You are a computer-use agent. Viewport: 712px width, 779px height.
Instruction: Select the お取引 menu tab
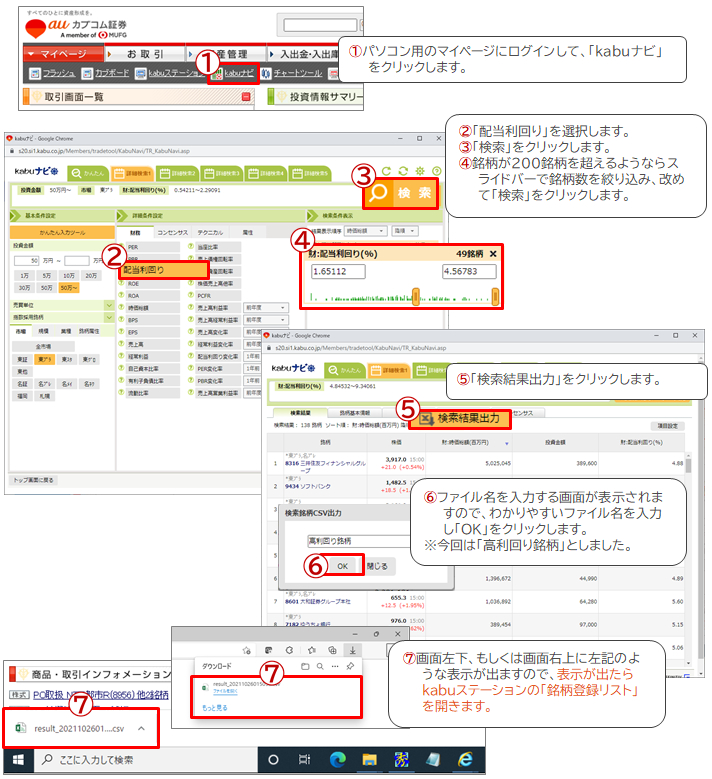[145, 54]
